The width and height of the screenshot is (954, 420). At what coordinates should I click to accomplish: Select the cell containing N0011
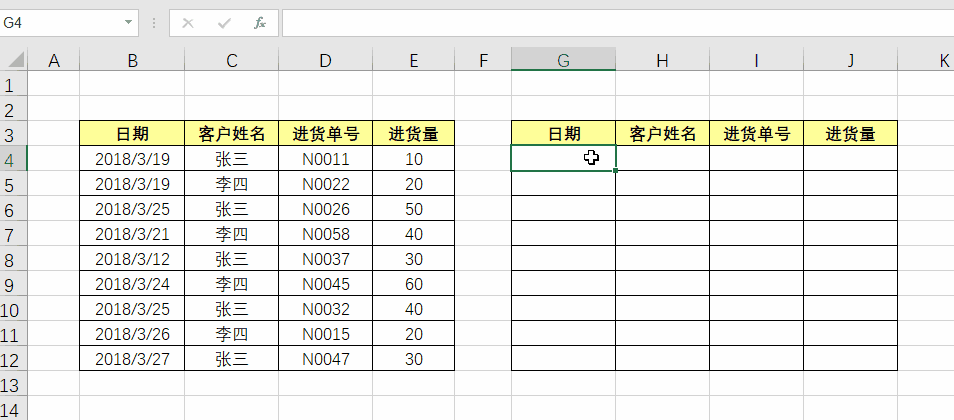326,159
